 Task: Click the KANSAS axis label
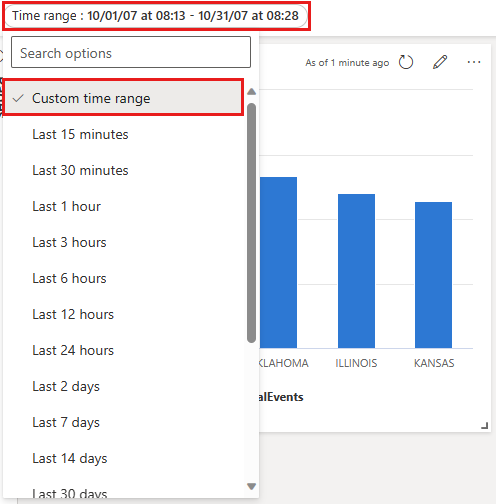(434, 363)
